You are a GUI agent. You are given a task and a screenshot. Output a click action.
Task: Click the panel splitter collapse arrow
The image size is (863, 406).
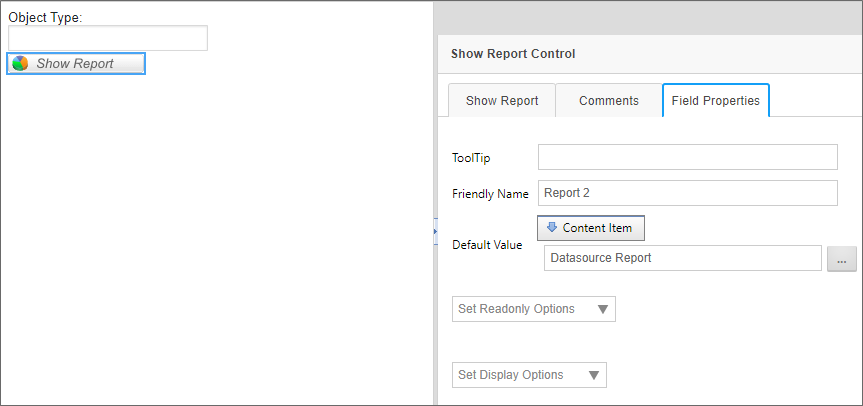435,231
